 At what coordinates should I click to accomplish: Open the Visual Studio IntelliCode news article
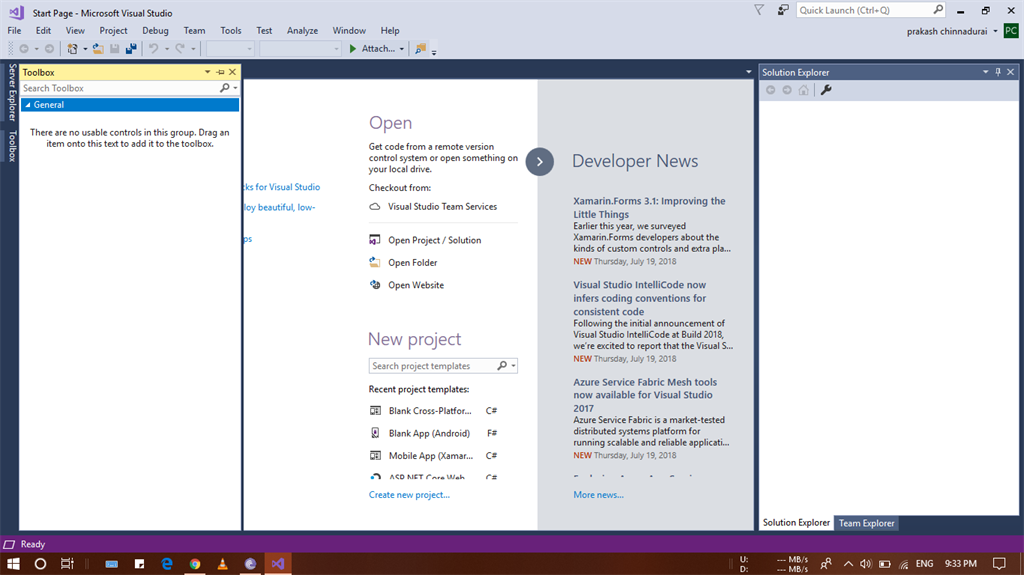pyautogui.click(x=639, y=298)
